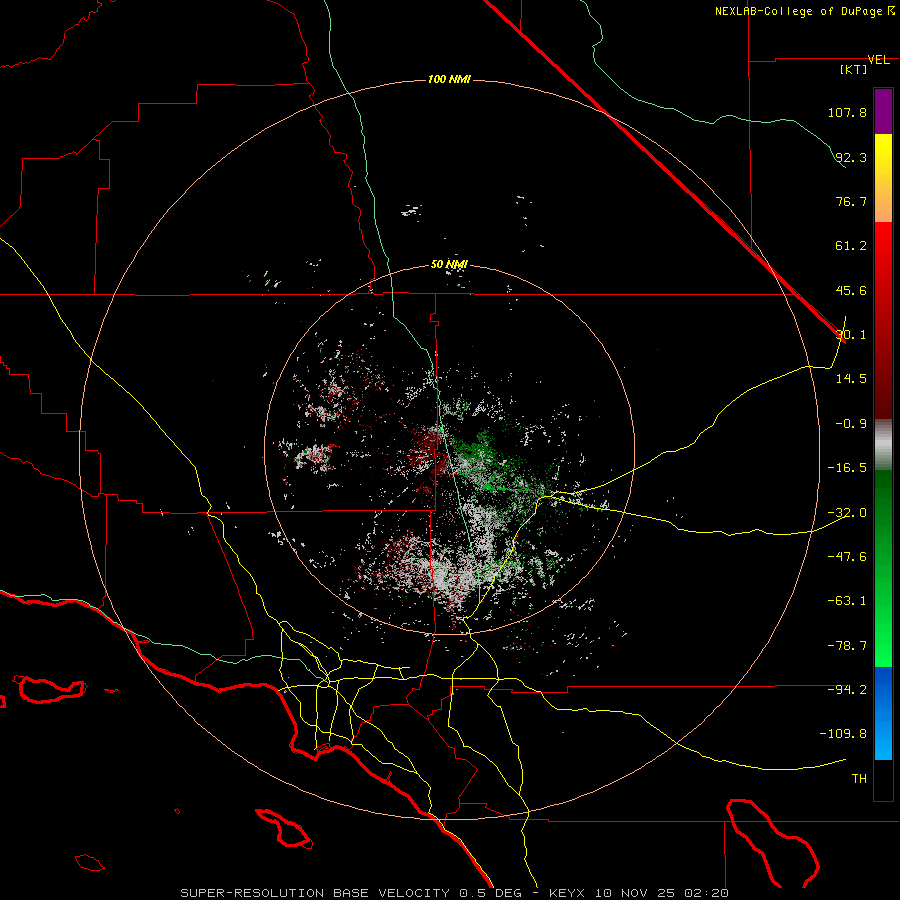This screenshot has width=900, height=900.
Task: Click the VEL legend title
Action: tap(878, 60)
